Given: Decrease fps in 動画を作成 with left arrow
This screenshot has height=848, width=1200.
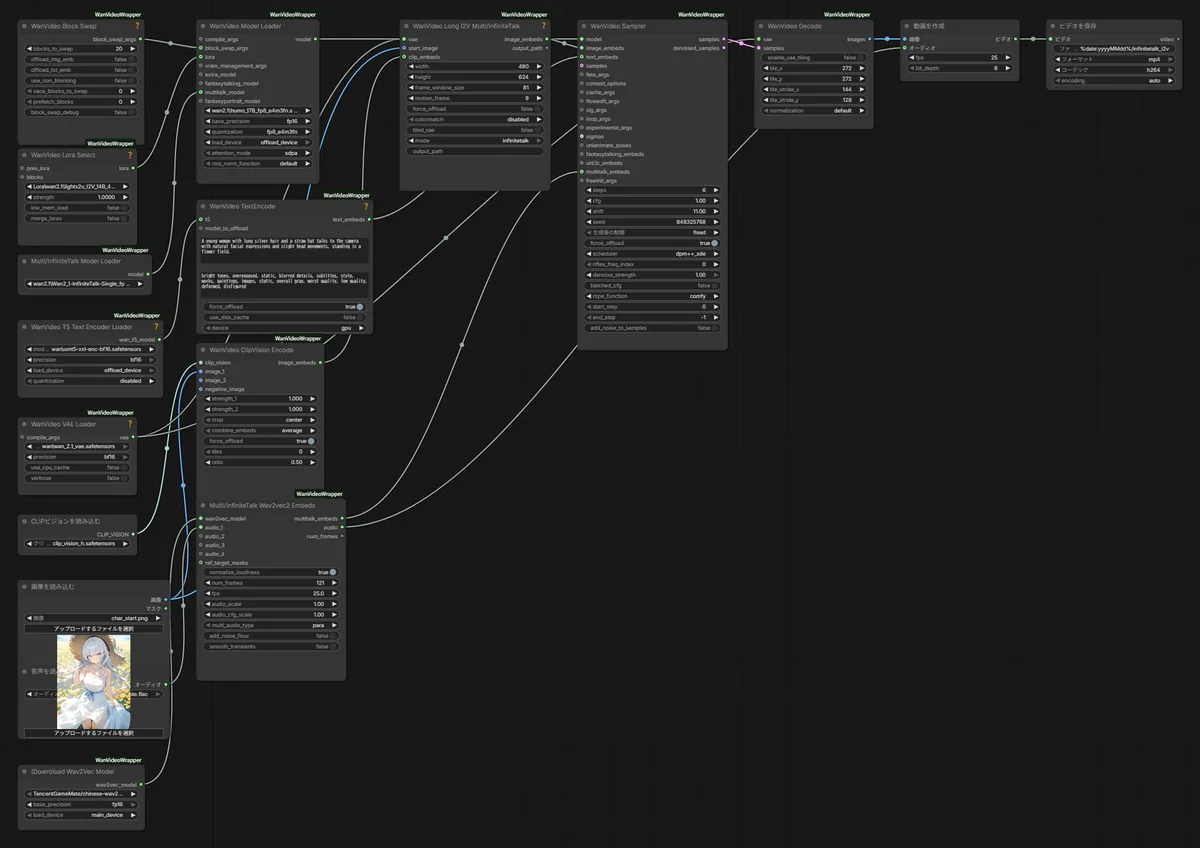Looking at the screenshot, I should click(x=911, y=58).
